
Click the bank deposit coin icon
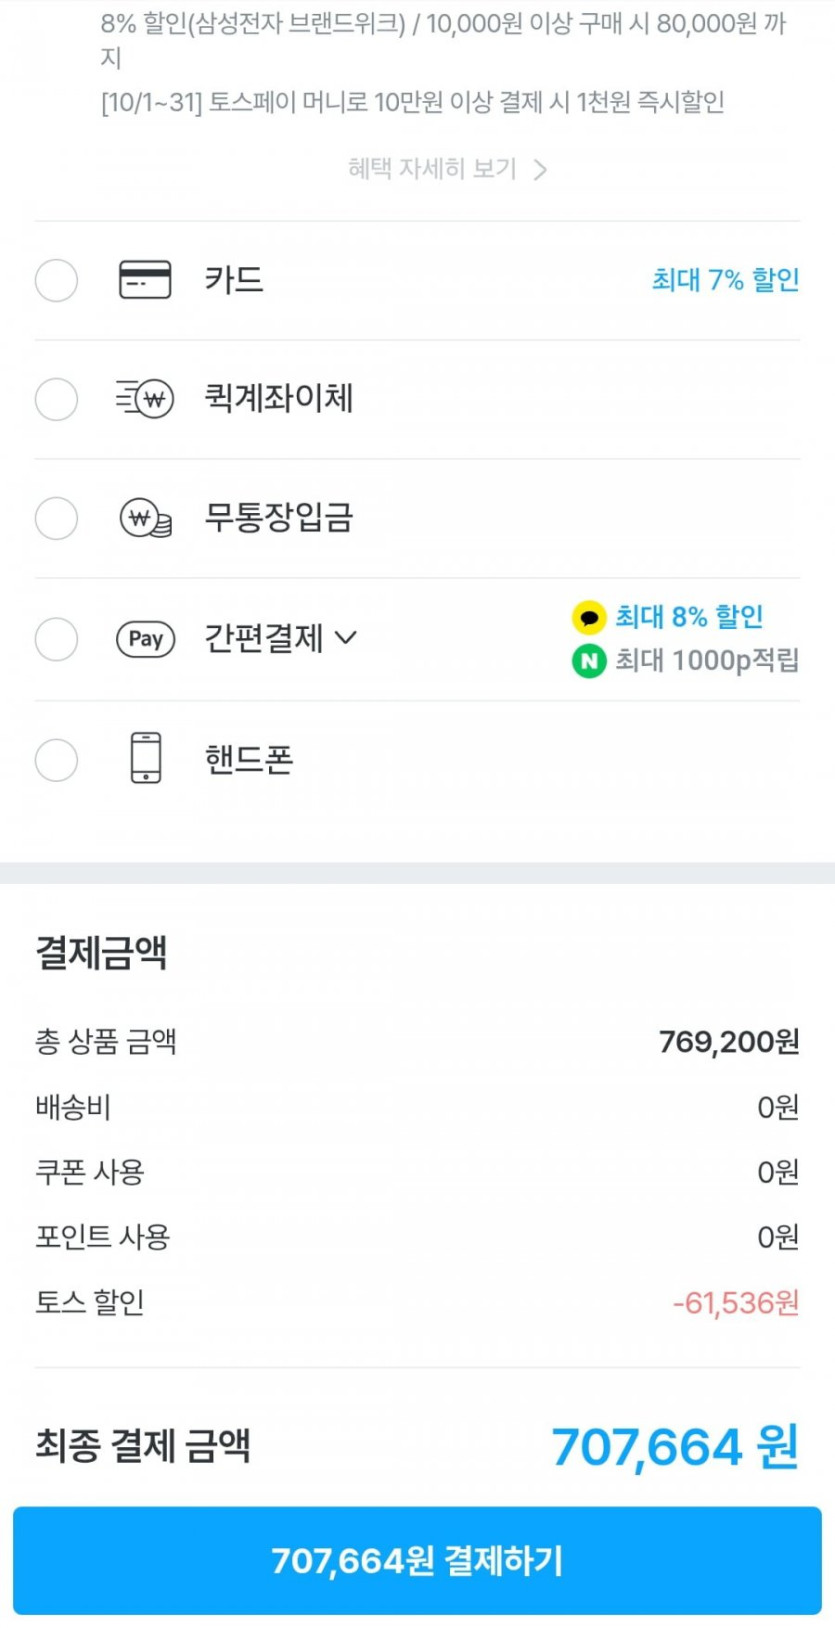146,519
